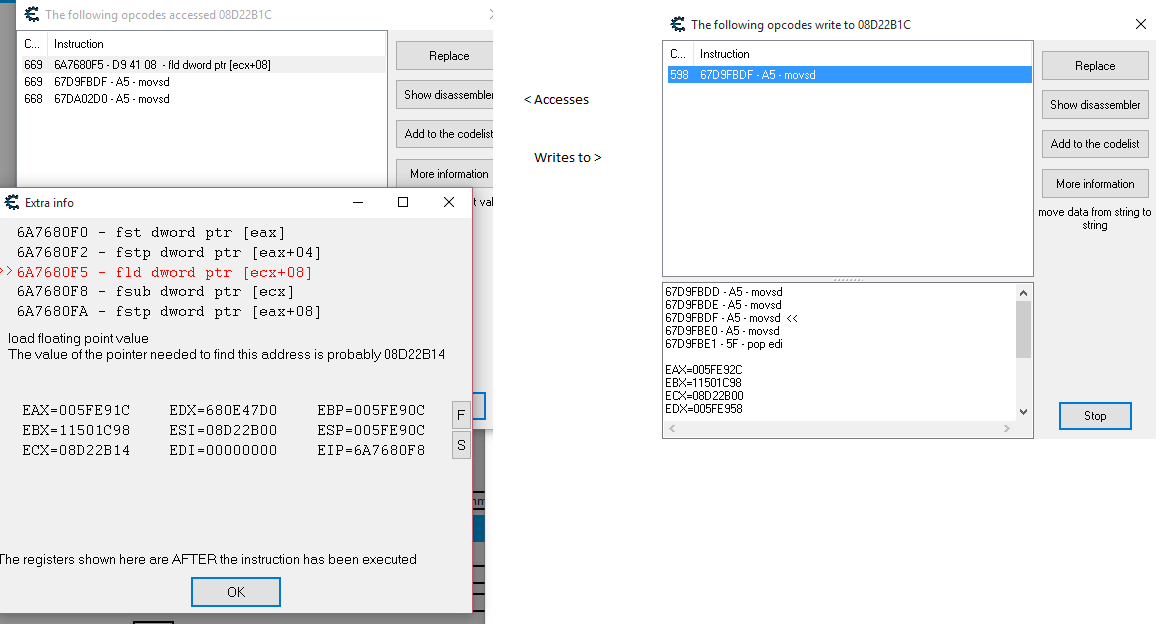Add to the codelist from the 'write to' window
Viewport: 1160px width, 624px height.
(1095, 144)
